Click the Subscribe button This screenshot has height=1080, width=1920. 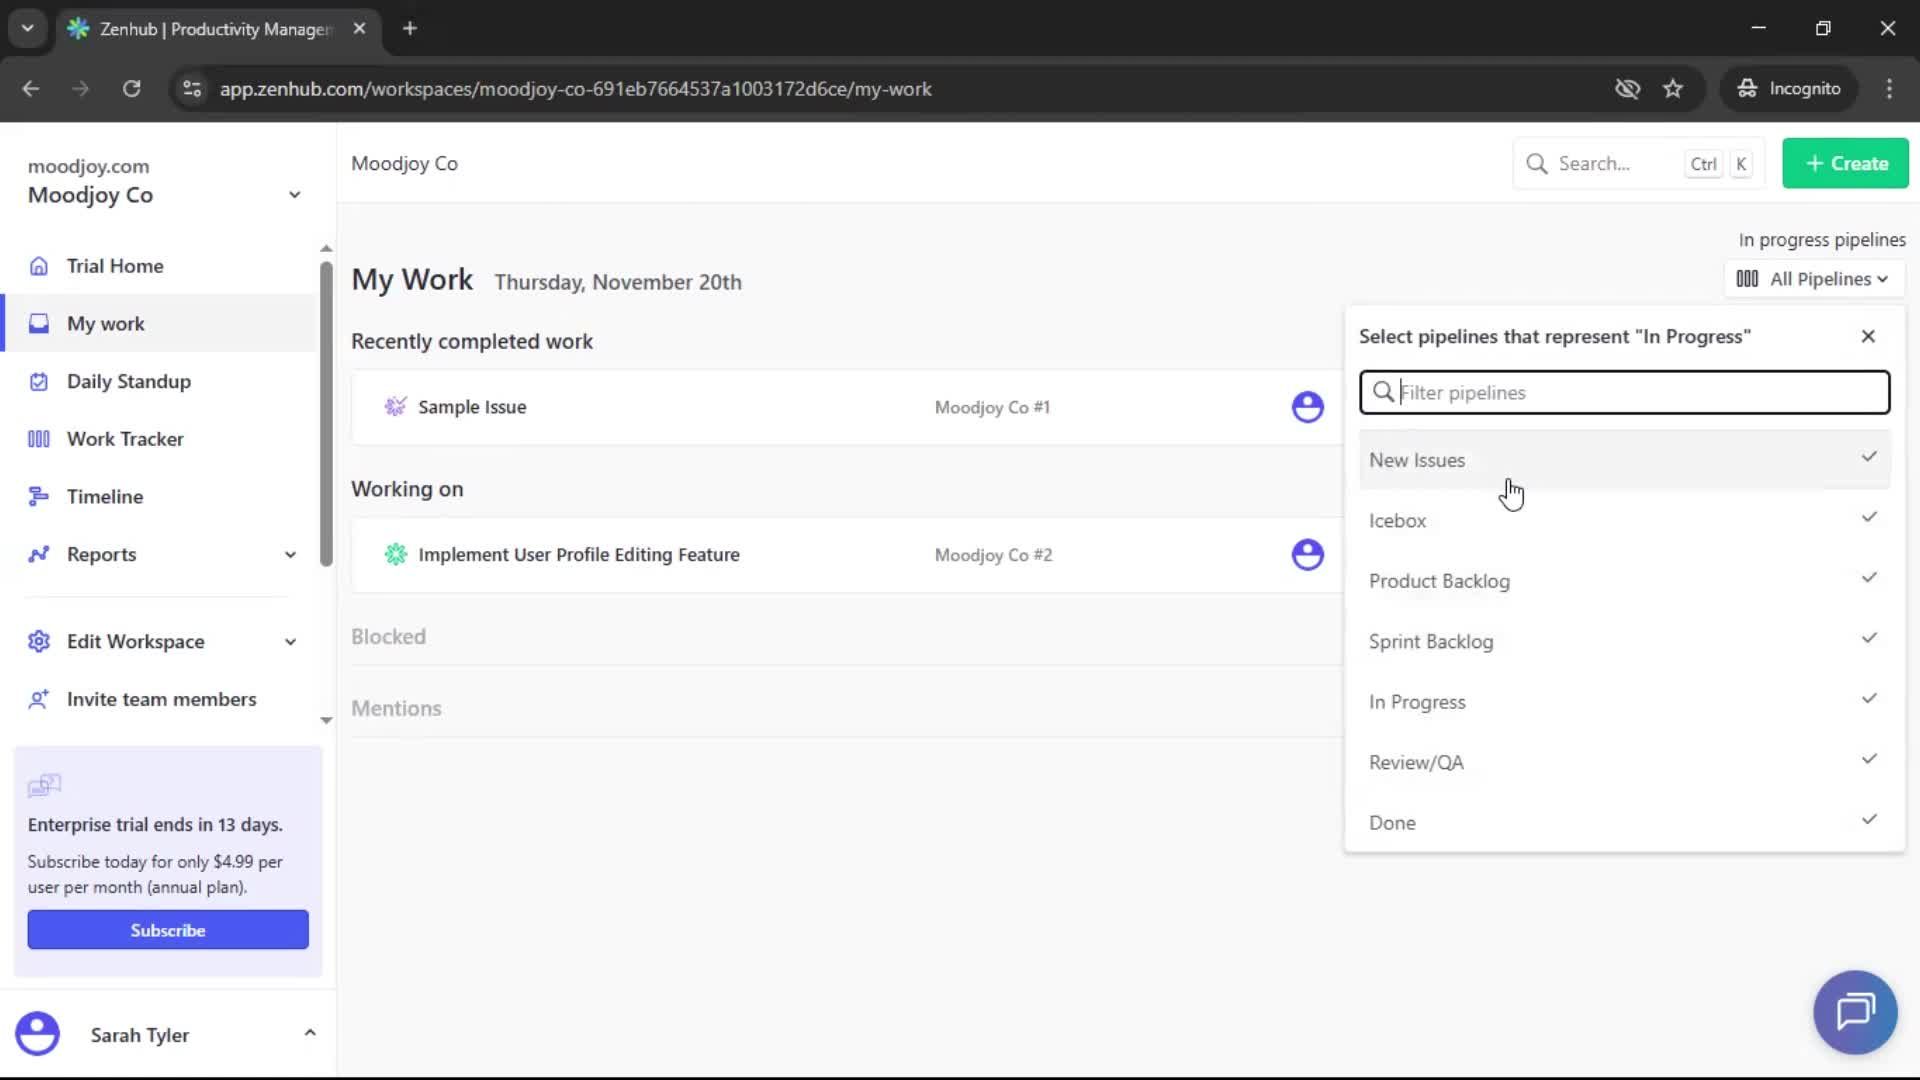167,929
